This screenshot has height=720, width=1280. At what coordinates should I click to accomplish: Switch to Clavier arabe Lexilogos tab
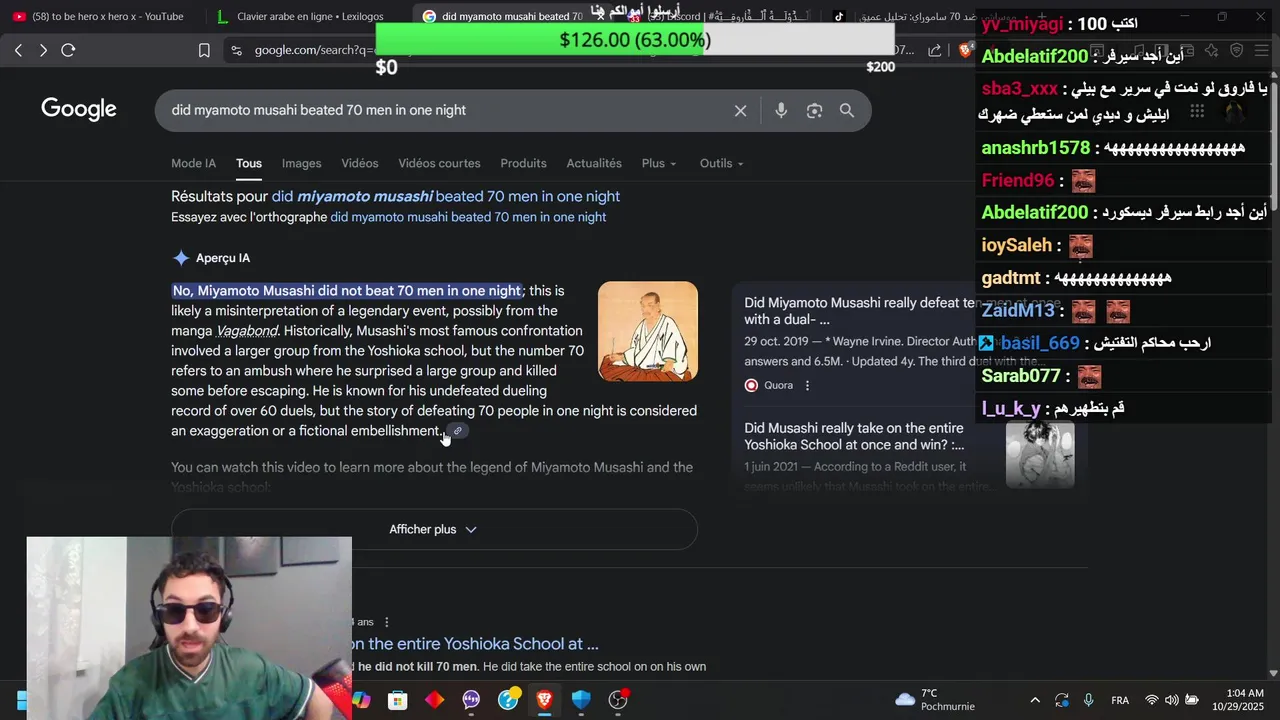click(306, 16)
